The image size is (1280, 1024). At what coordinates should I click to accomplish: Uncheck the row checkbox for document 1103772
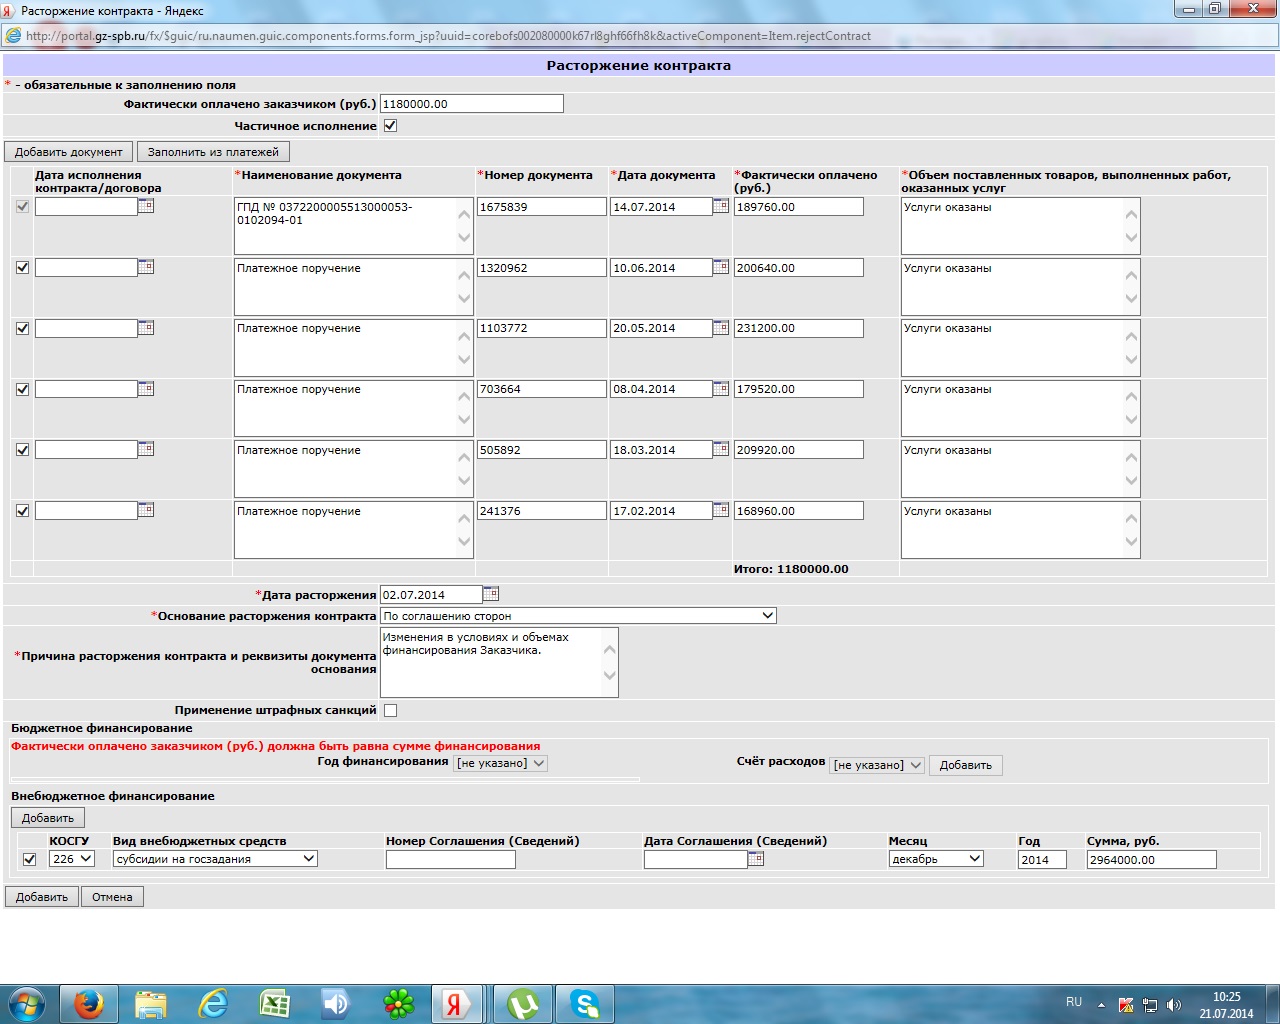pyautogui.click(x=22, y=328)
